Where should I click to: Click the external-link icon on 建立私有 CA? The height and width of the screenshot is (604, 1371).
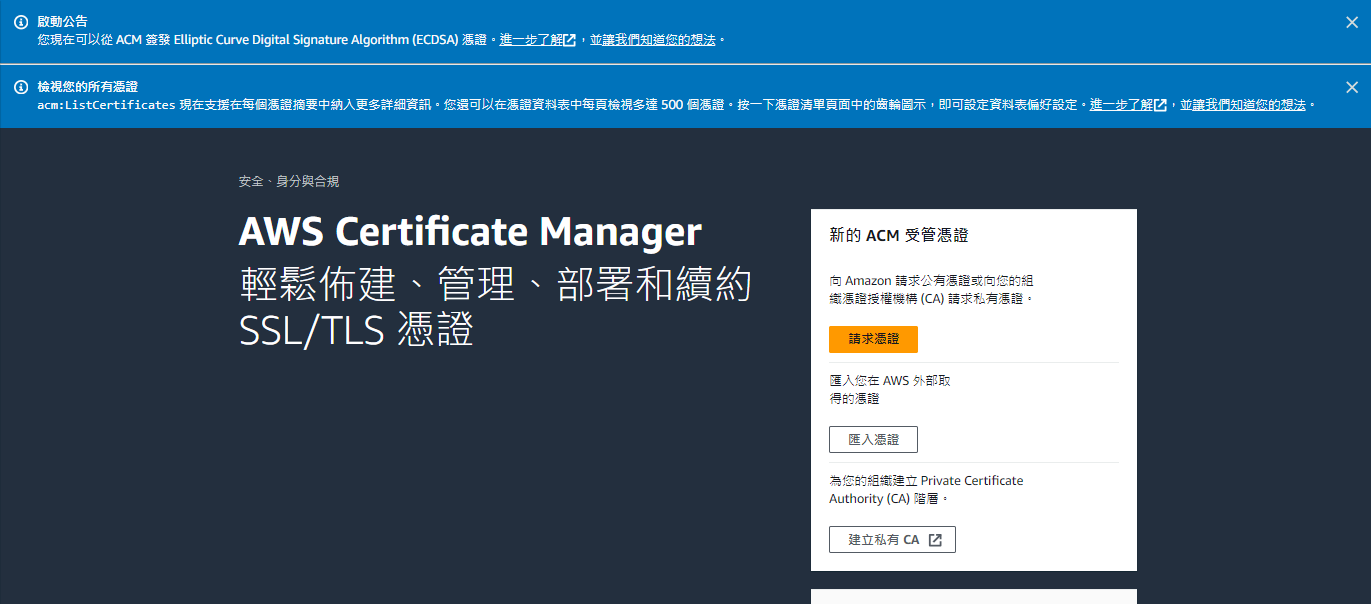[935, 540]
